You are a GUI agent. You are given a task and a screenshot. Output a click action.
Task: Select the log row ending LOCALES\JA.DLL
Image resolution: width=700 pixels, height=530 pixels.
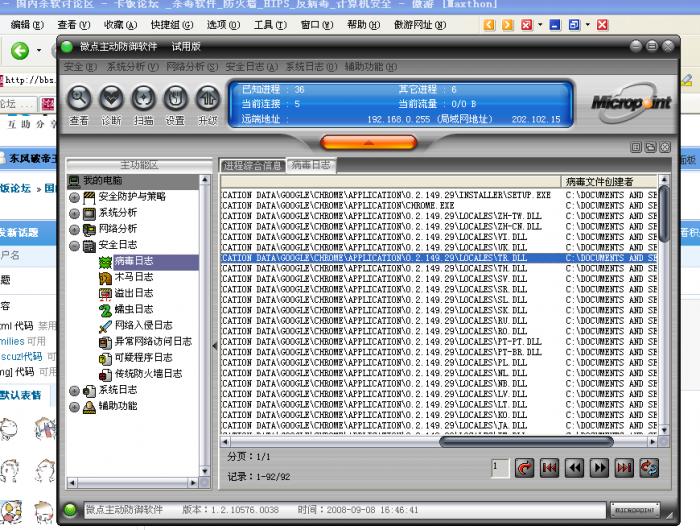click(x=439, y=426)
